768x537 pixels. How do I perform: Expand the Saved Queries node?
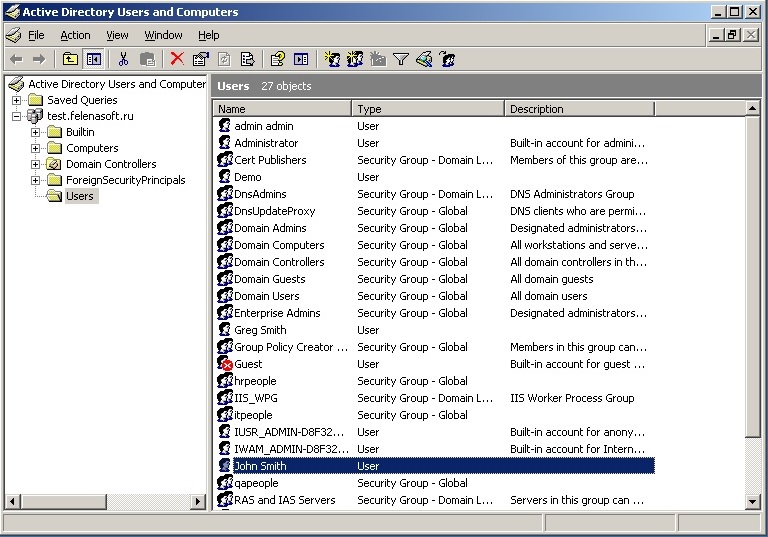tap(16, 100)
